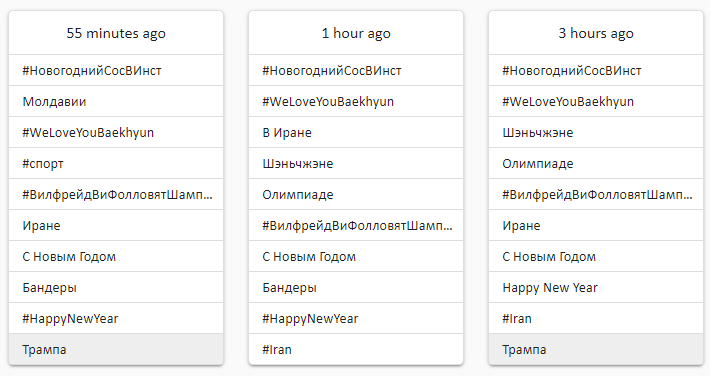Open #ВилфрейдВиФолловятШамп in 3 hours column

[596, 195]
